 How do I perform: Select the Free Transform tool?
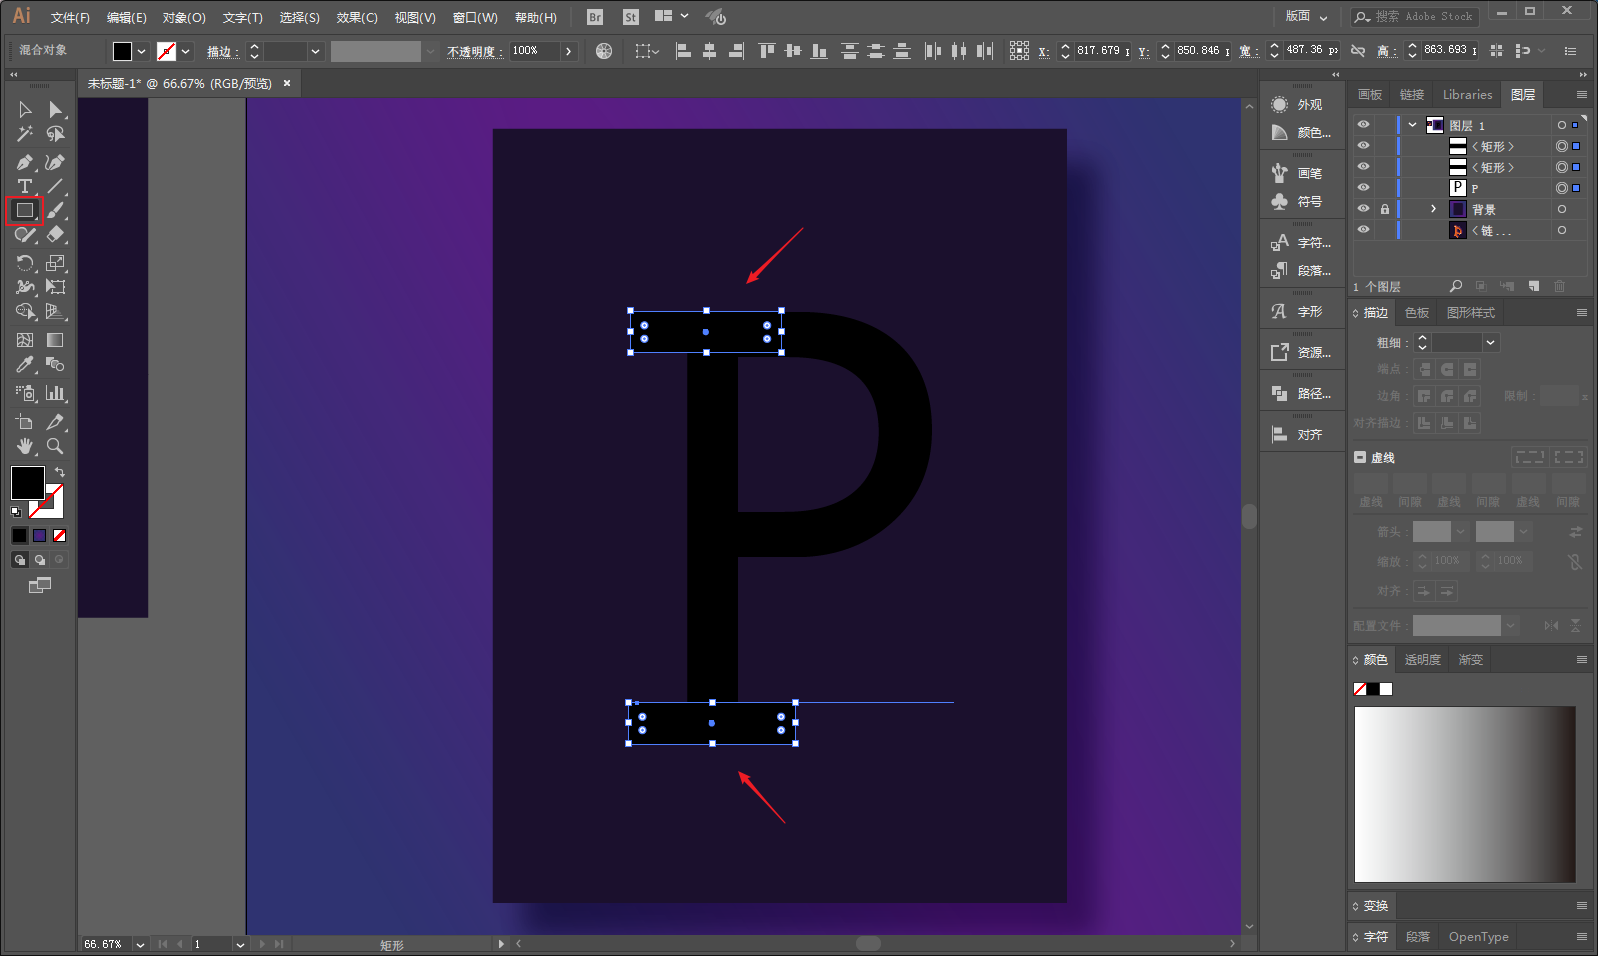coord(55,287)
